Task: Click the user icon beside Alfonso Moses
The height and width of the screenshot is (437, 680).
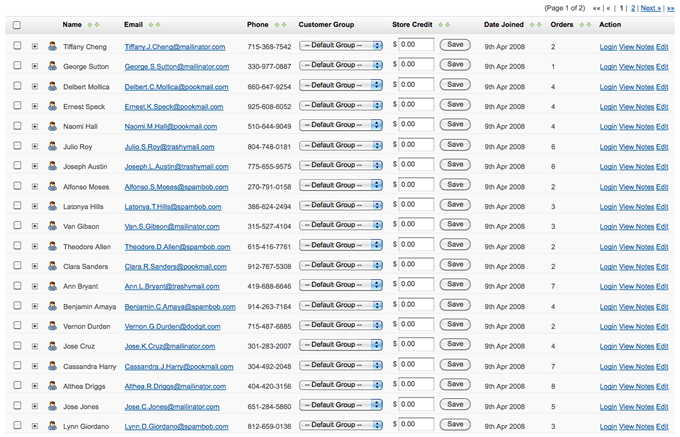Action: [52, 186]
